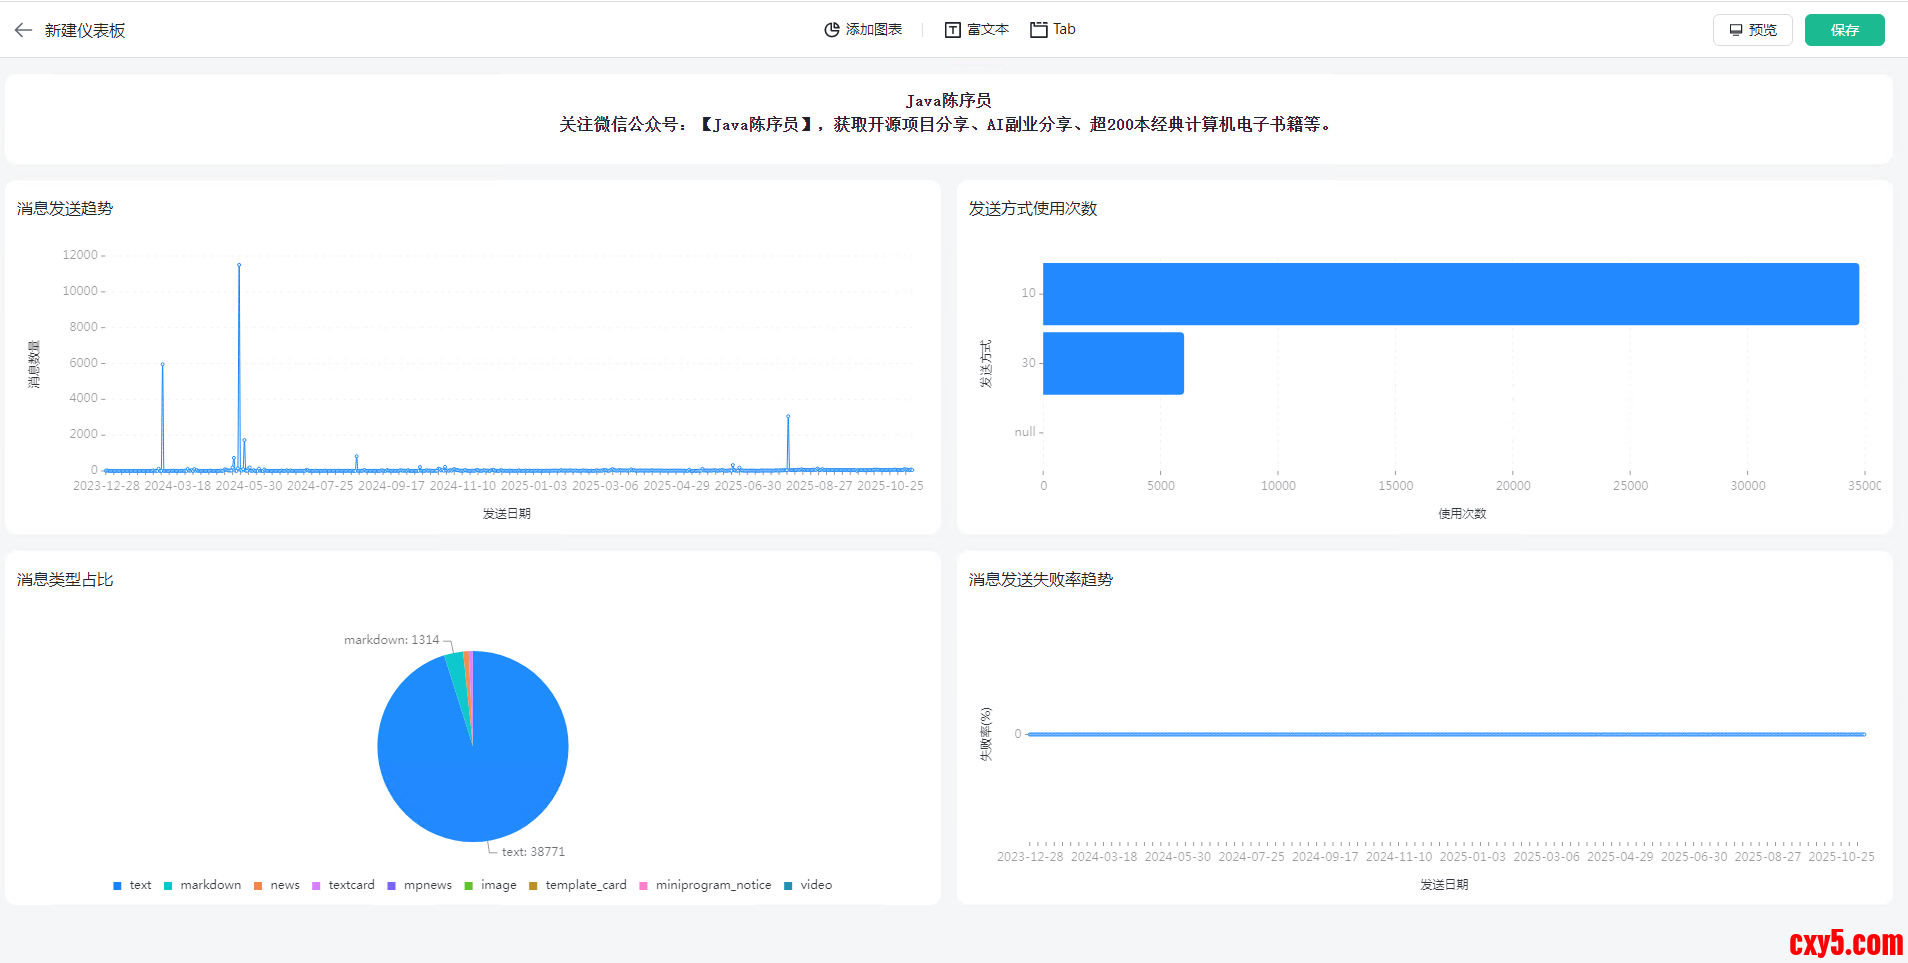The height and width of the screenshot is (963, 1908).
Task: Save the dashboard with green button
Action: pyautogui.click(x=1844, y=30)
